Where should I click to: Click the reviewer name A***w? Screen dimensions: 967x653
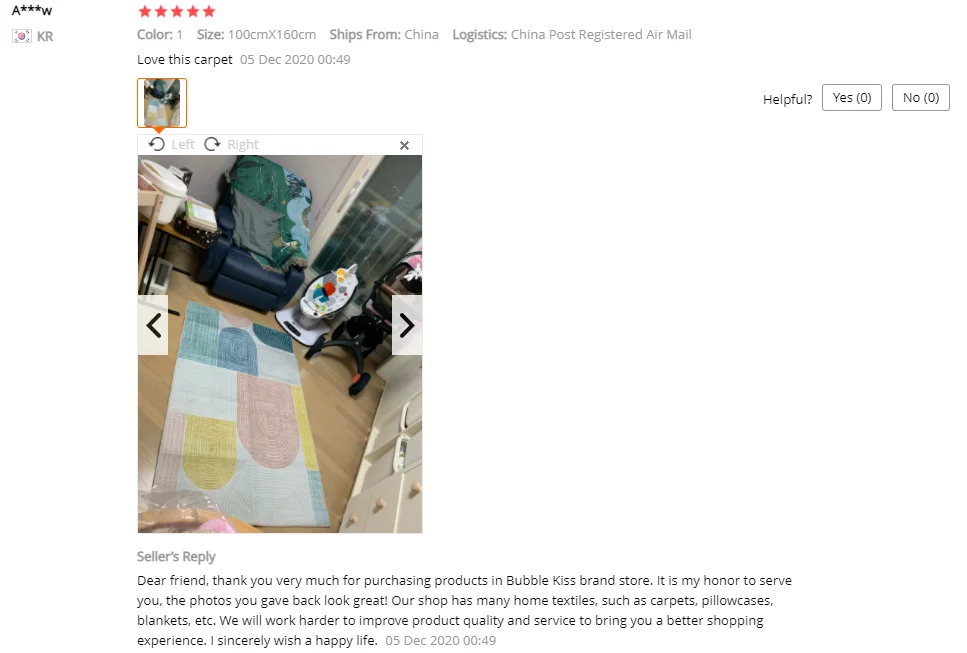tap(32, 10)
